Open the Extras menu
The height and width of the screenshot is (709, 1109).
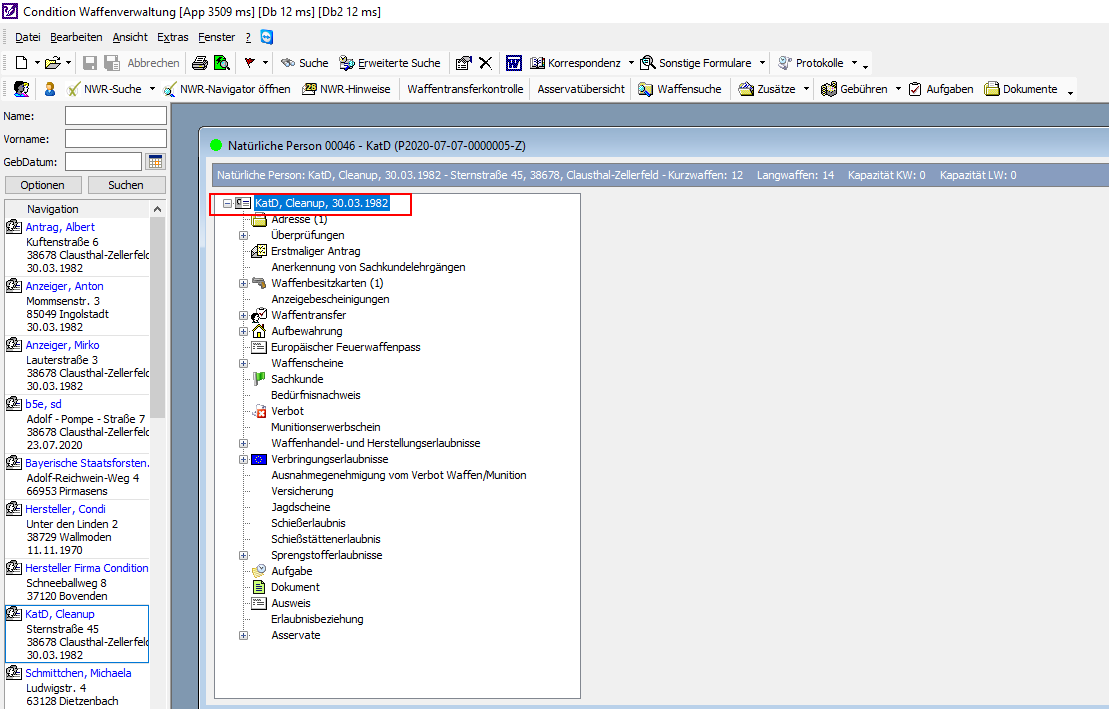172,37
